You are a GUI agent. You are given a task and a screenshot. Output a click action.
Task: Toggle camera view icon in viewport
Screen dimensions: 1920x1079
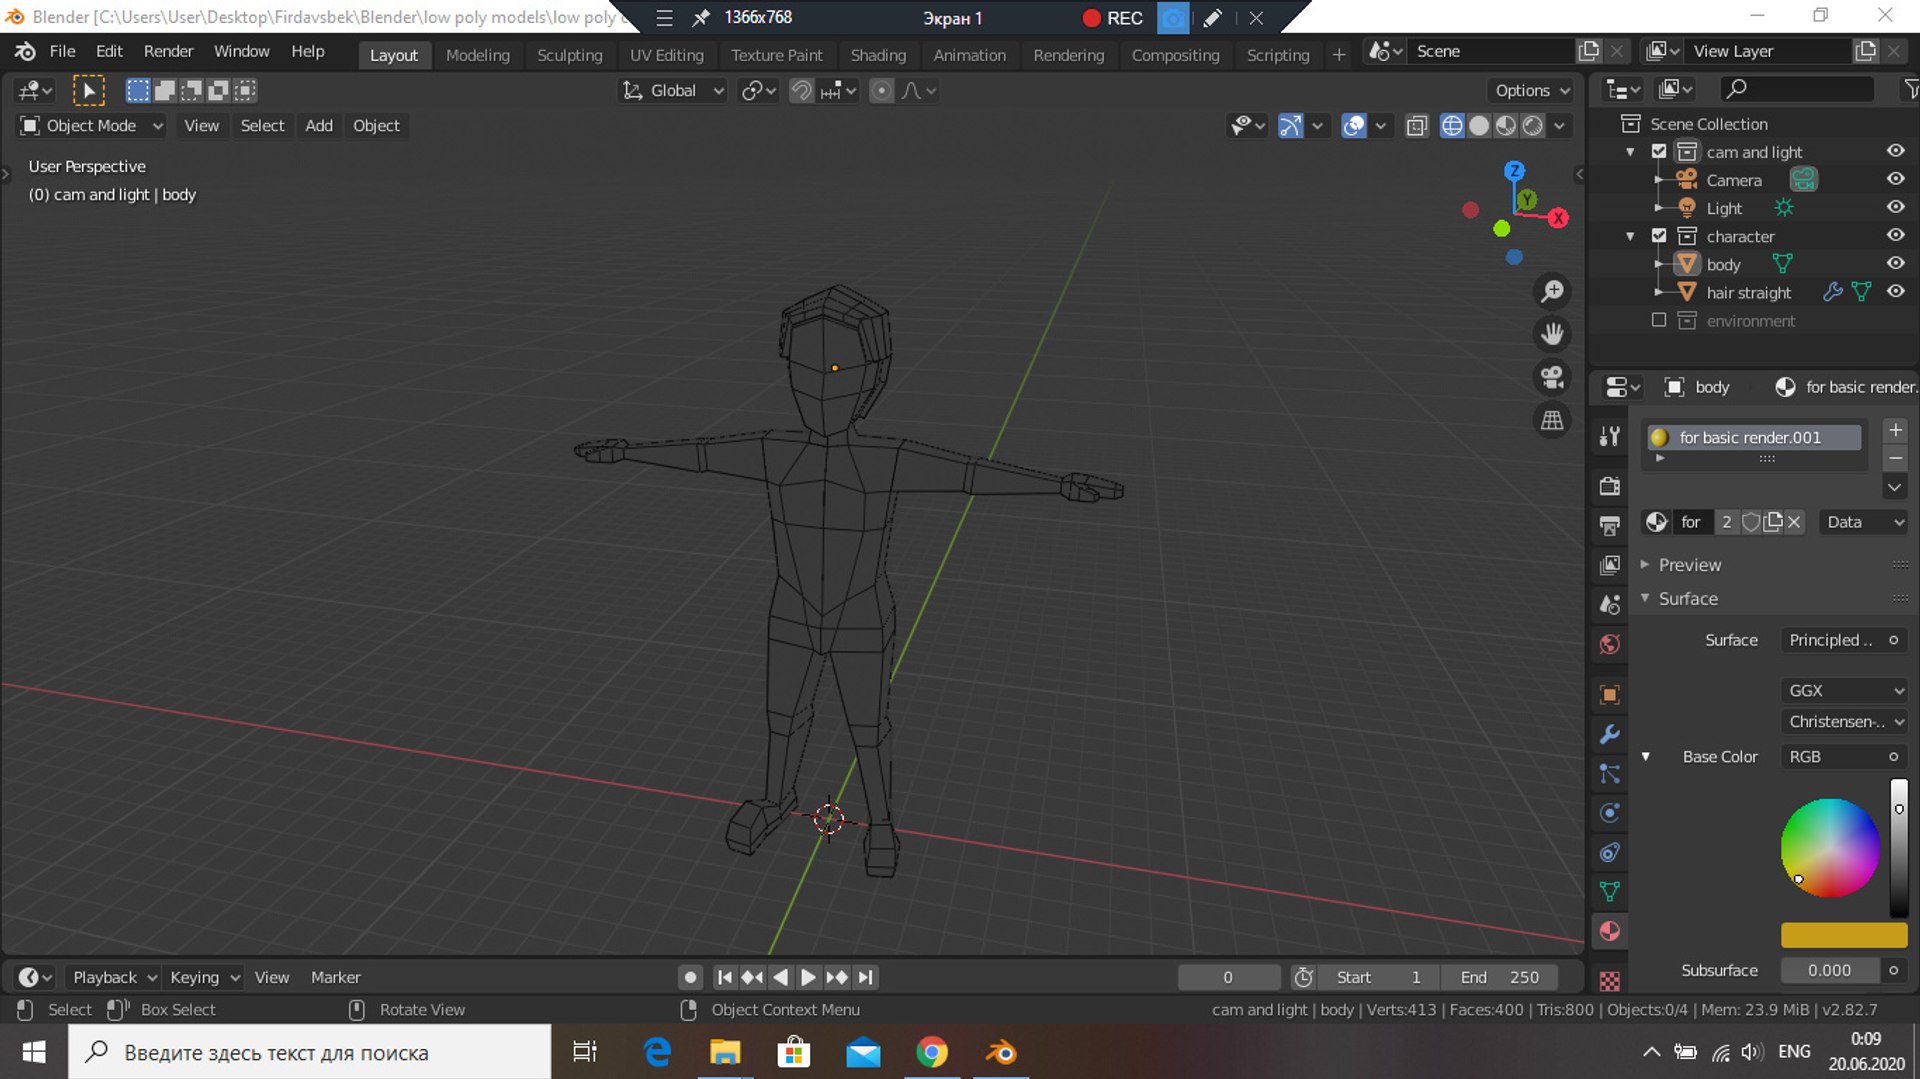pos(1552,377)
